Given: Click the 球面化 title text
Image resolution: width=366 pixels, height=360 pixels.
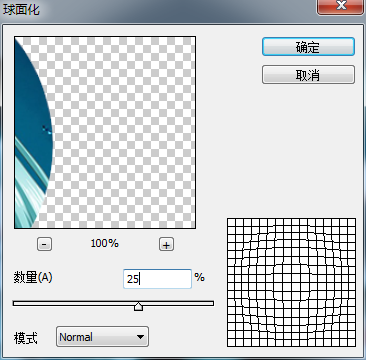Looking at the screenshot, I should click(21, 9).
